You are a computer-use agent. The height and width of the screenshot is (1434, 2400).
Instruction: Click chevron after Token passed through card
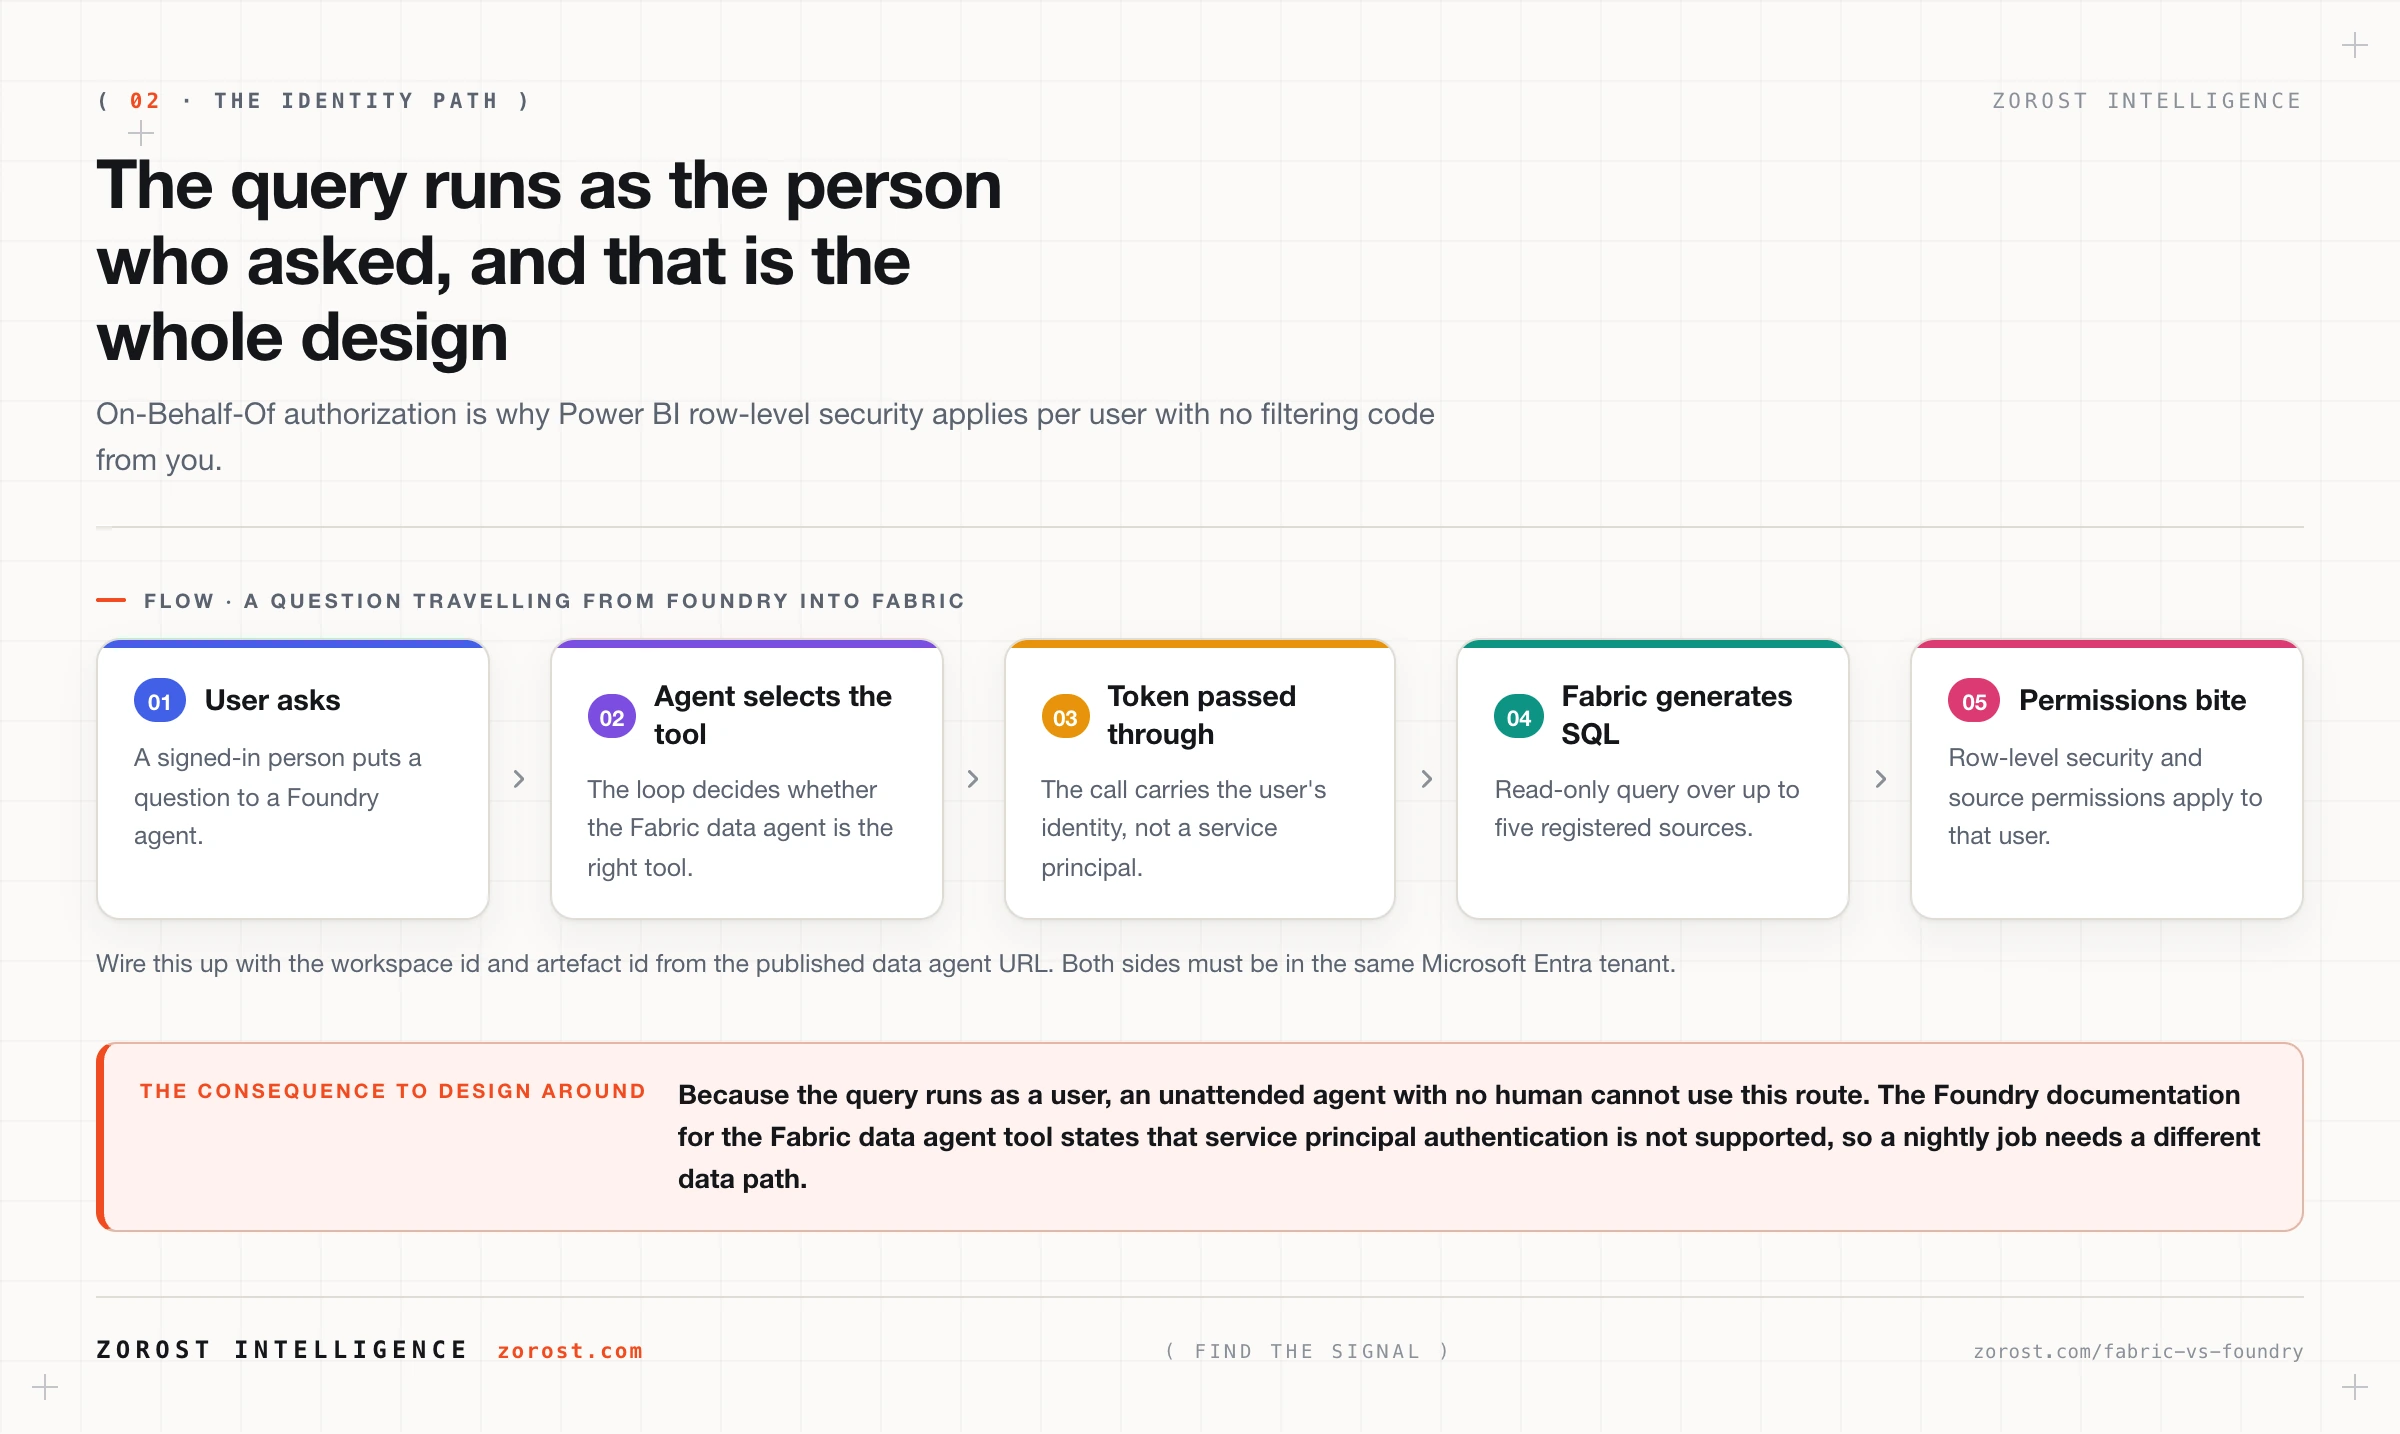[1427, 779]
